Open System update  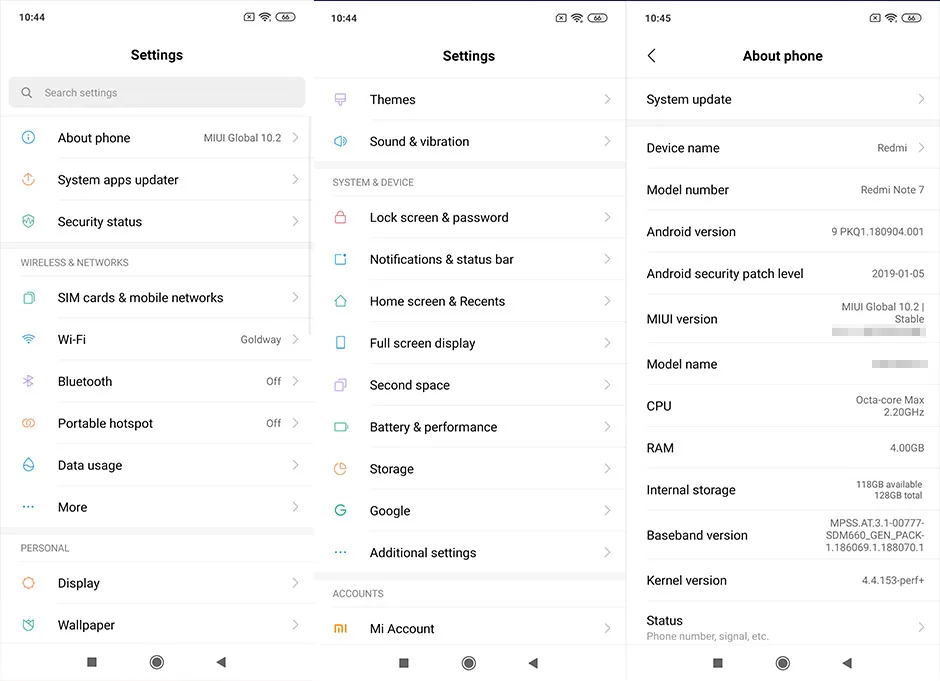point(783,99)
